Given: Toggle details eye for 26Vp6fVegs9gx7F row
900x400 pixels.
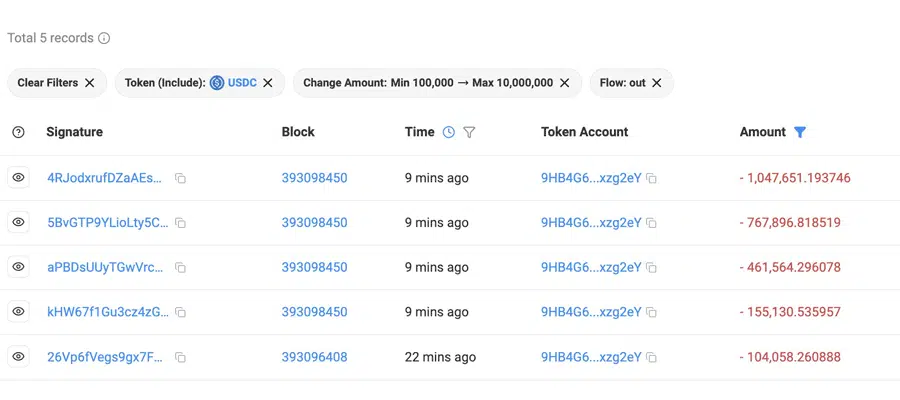Looking at the screenshot, I should click(18, 357).
